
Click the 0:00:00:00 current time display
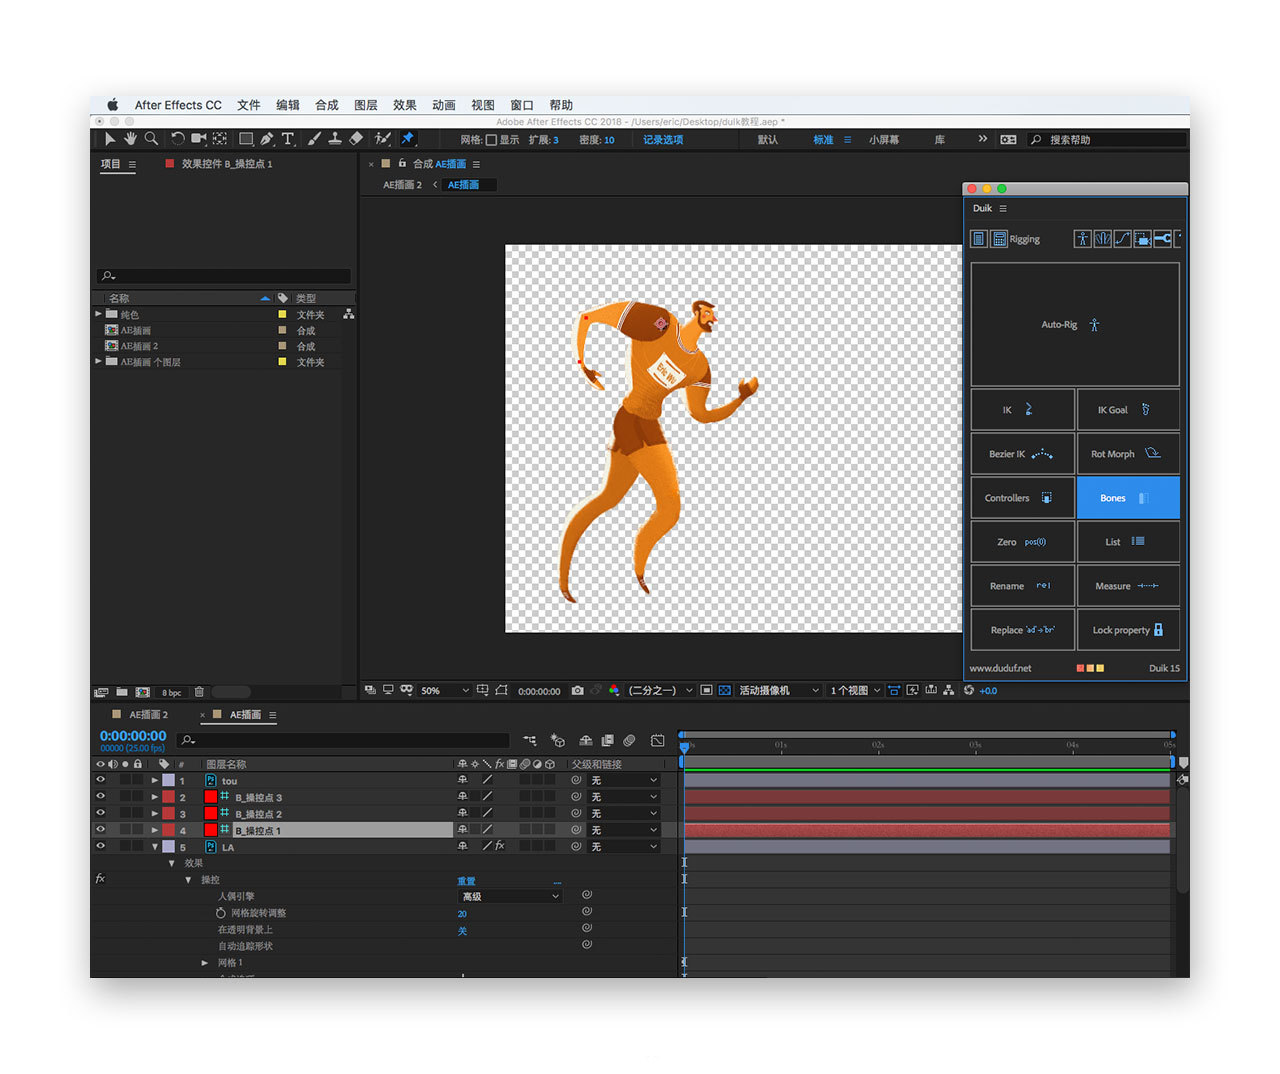(133, 736)
